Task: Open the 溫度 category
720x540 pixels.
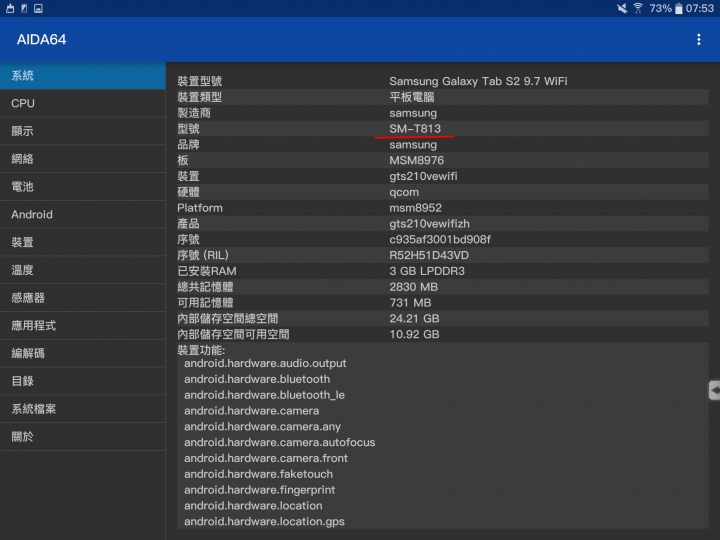Action: click(x=83, y=270)
